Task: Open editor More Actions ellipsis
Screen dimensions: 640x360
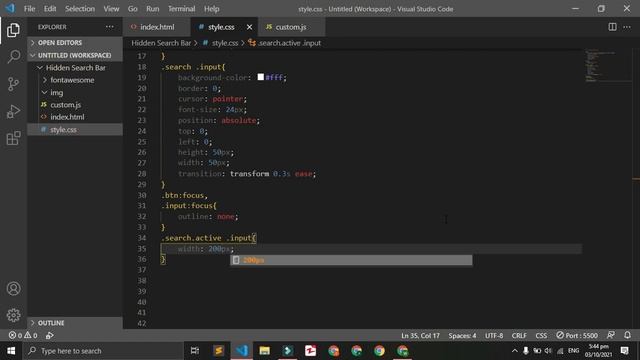Action: [627, 27]
